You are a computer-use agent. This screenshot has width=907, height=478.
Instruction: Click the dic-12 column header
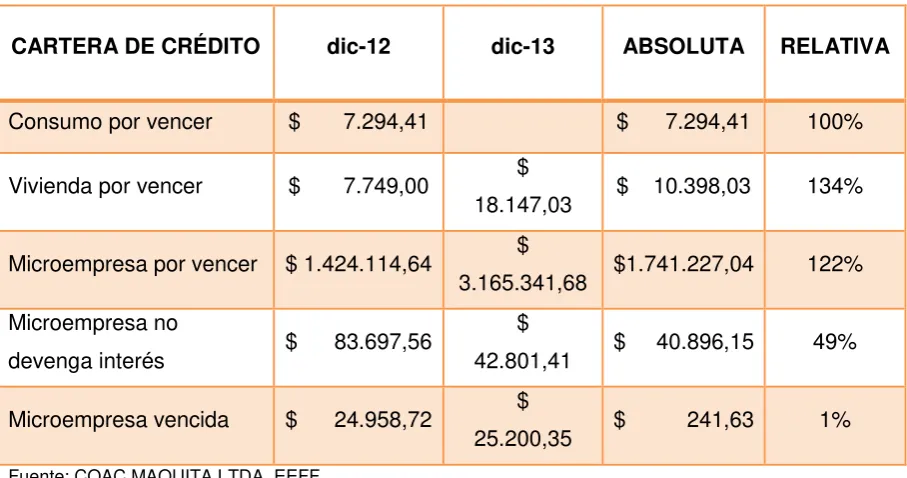tap(359, 46)
